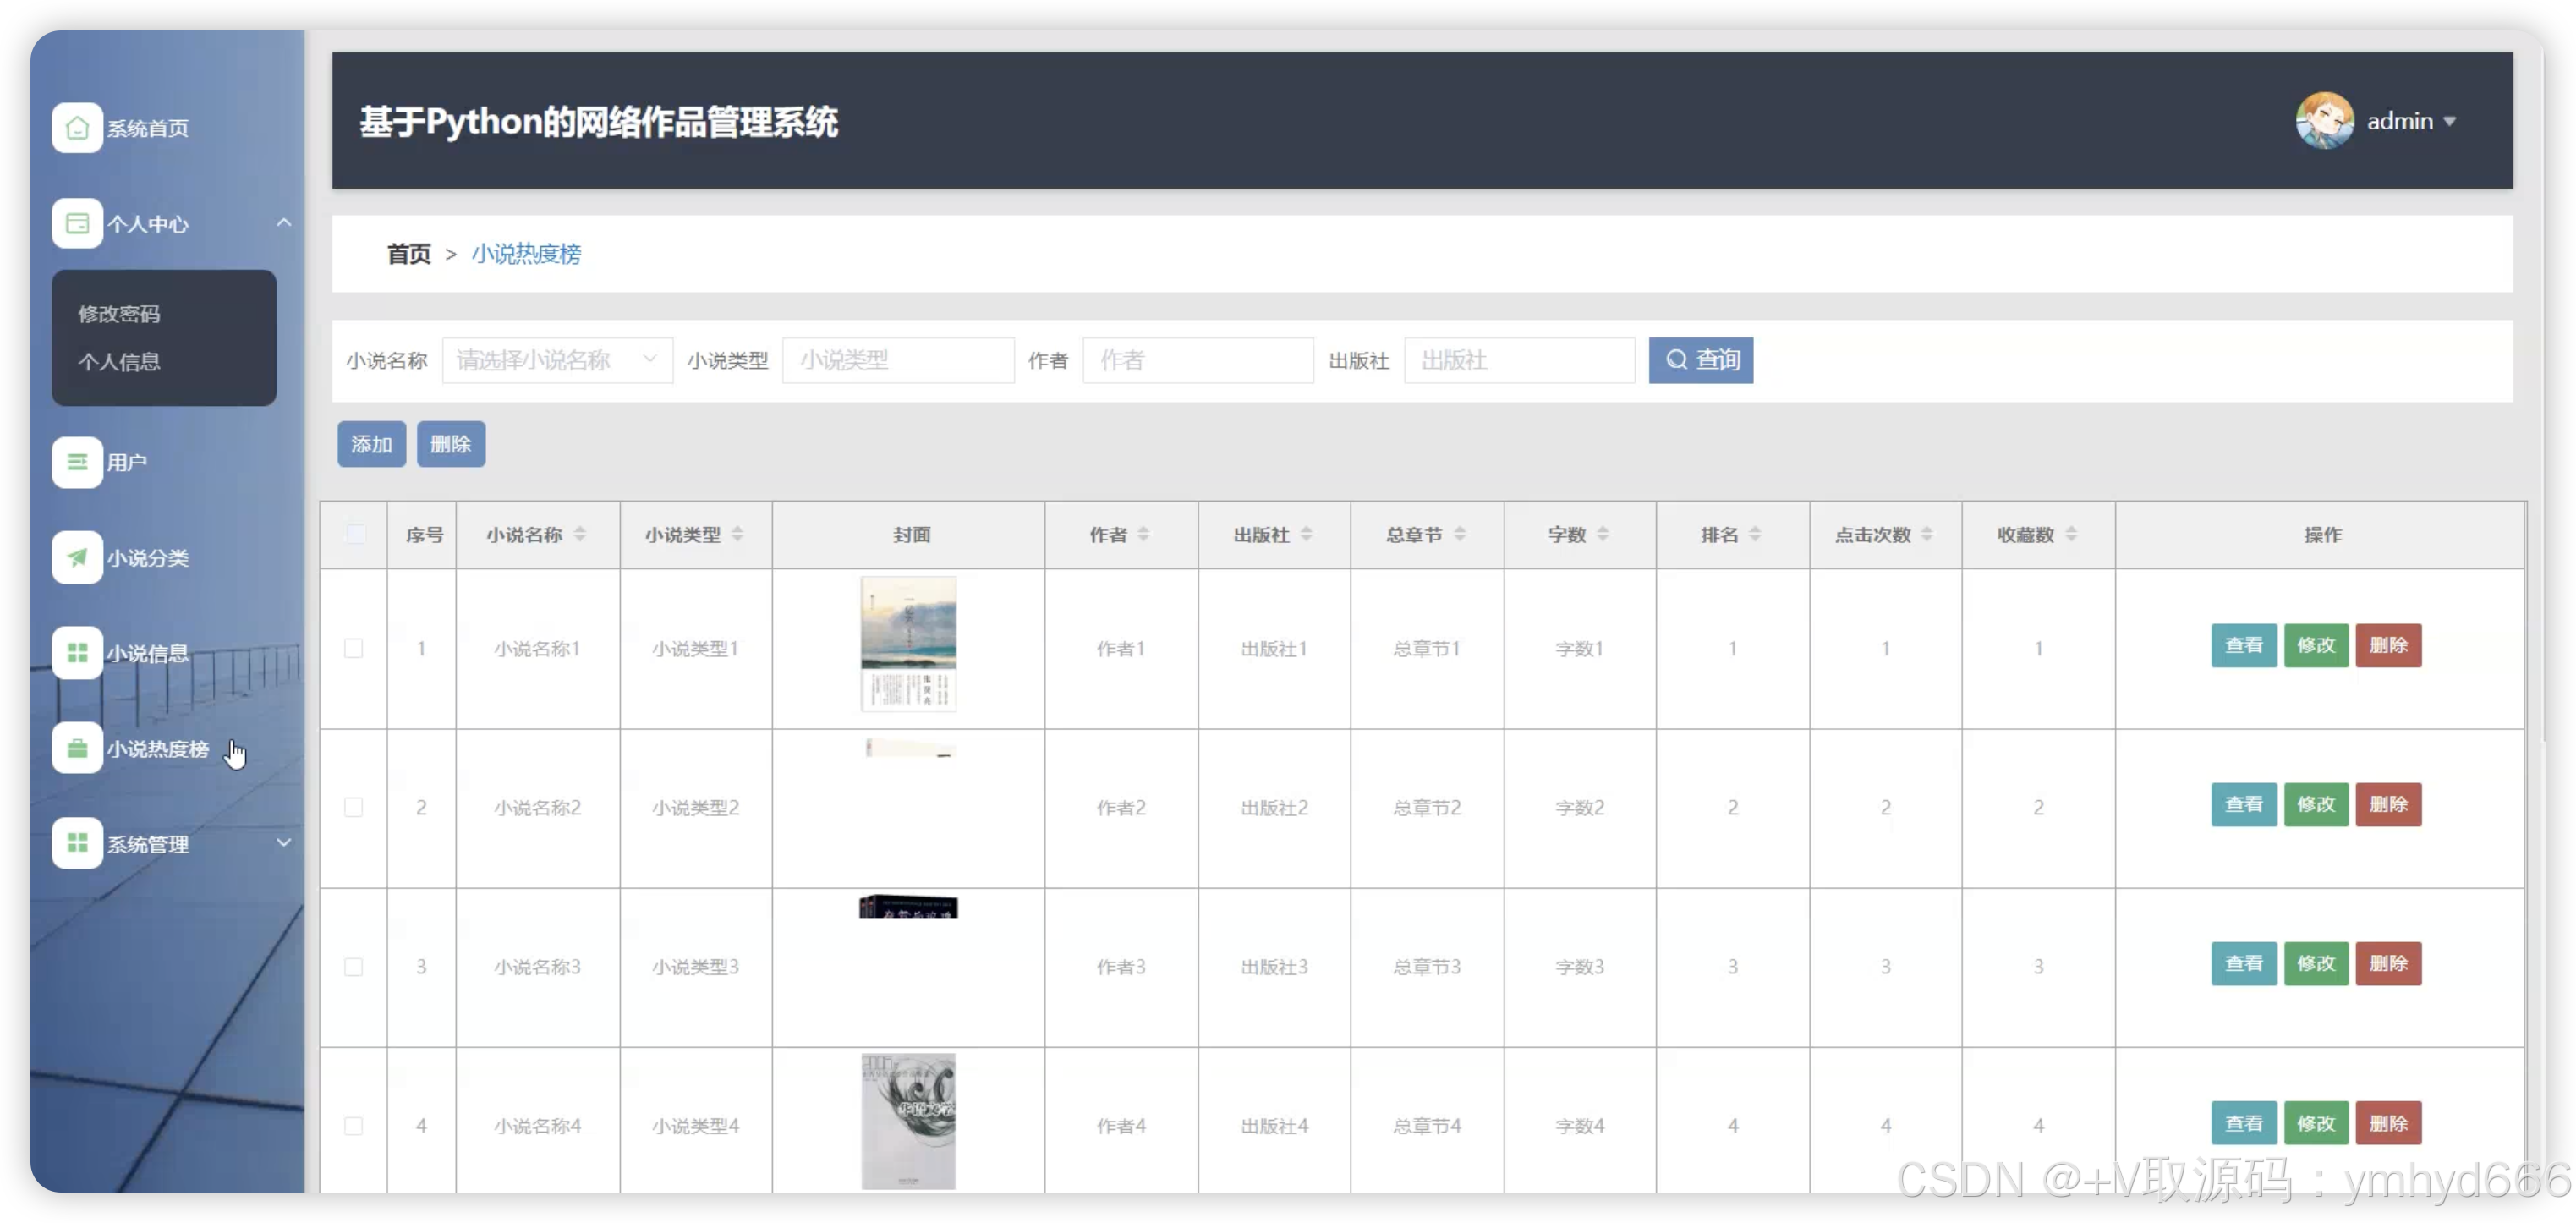Expand the 系统管理 menu chevron

click(284, 843)
